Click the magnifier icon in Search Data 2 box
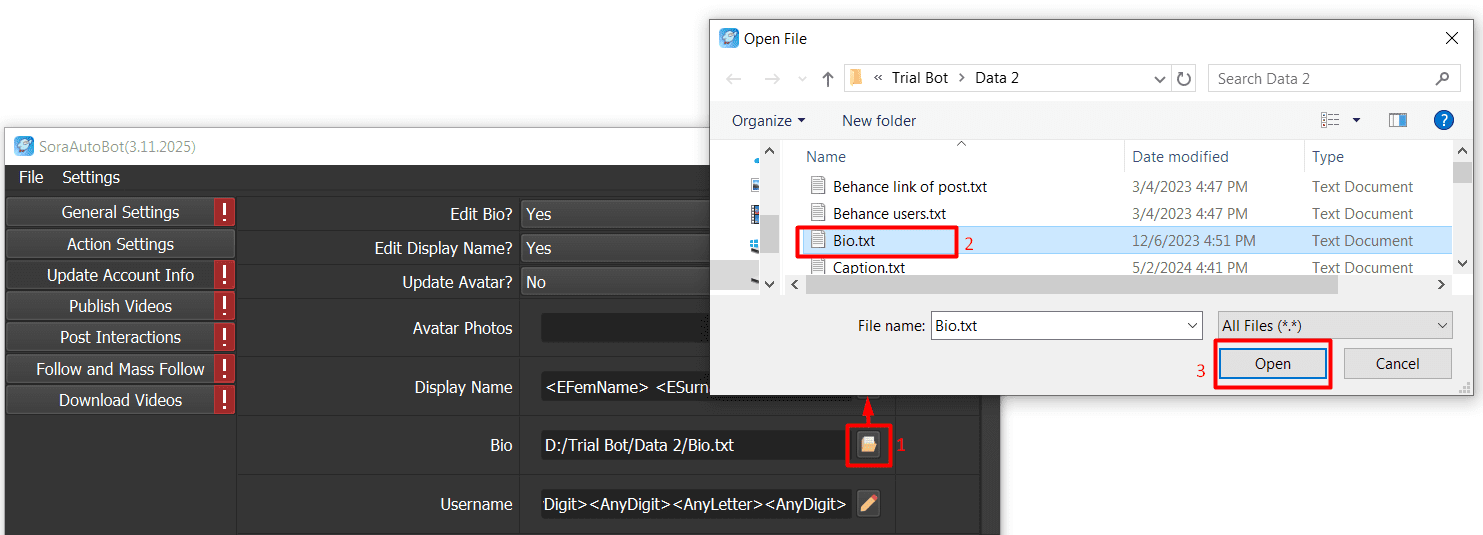Image resolution: width=1483 pixels, height=535 pixels. coord(1442,78)
